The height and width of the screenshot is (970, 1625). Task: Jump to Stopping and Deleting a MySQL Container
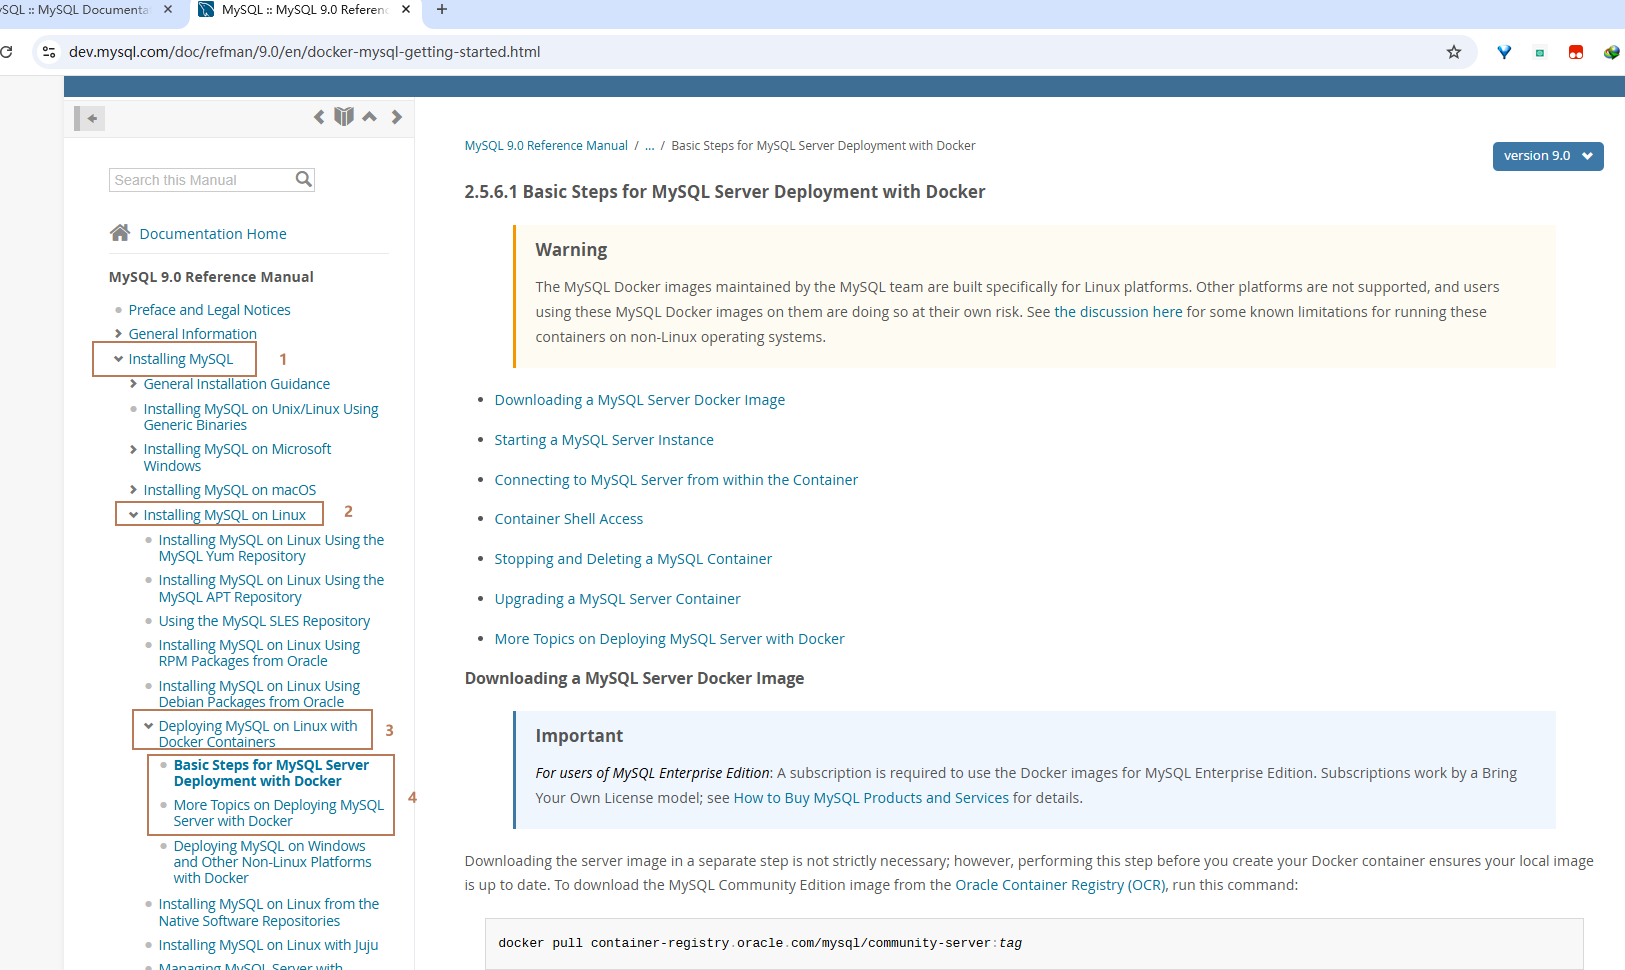[x=633, y=559]
